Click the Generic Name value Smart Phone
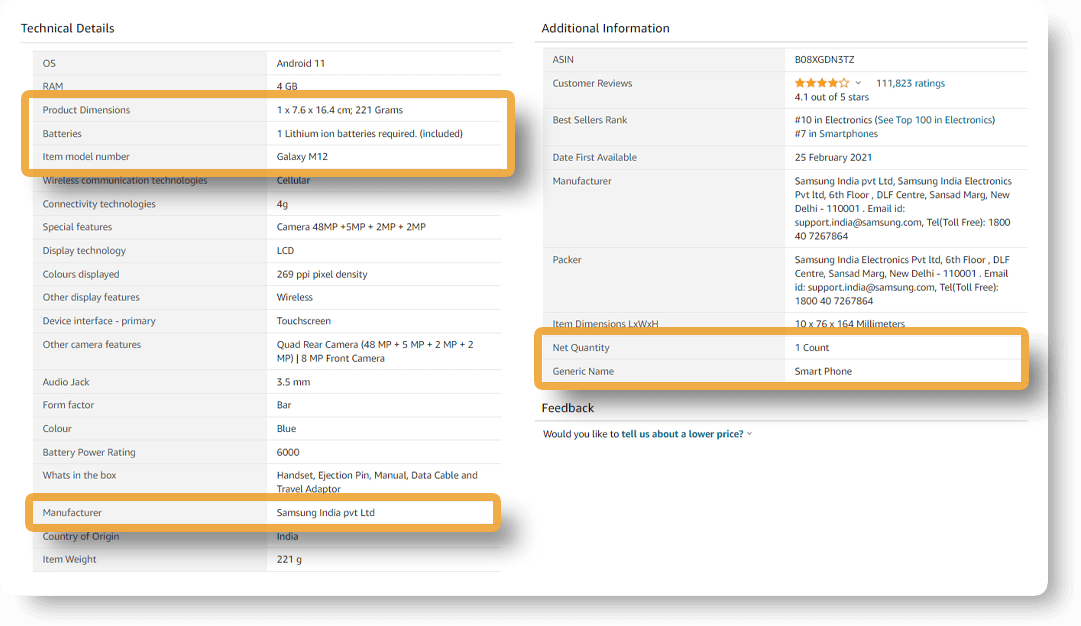This screenshot has width=1081, height=626. (x=823, y=372)
